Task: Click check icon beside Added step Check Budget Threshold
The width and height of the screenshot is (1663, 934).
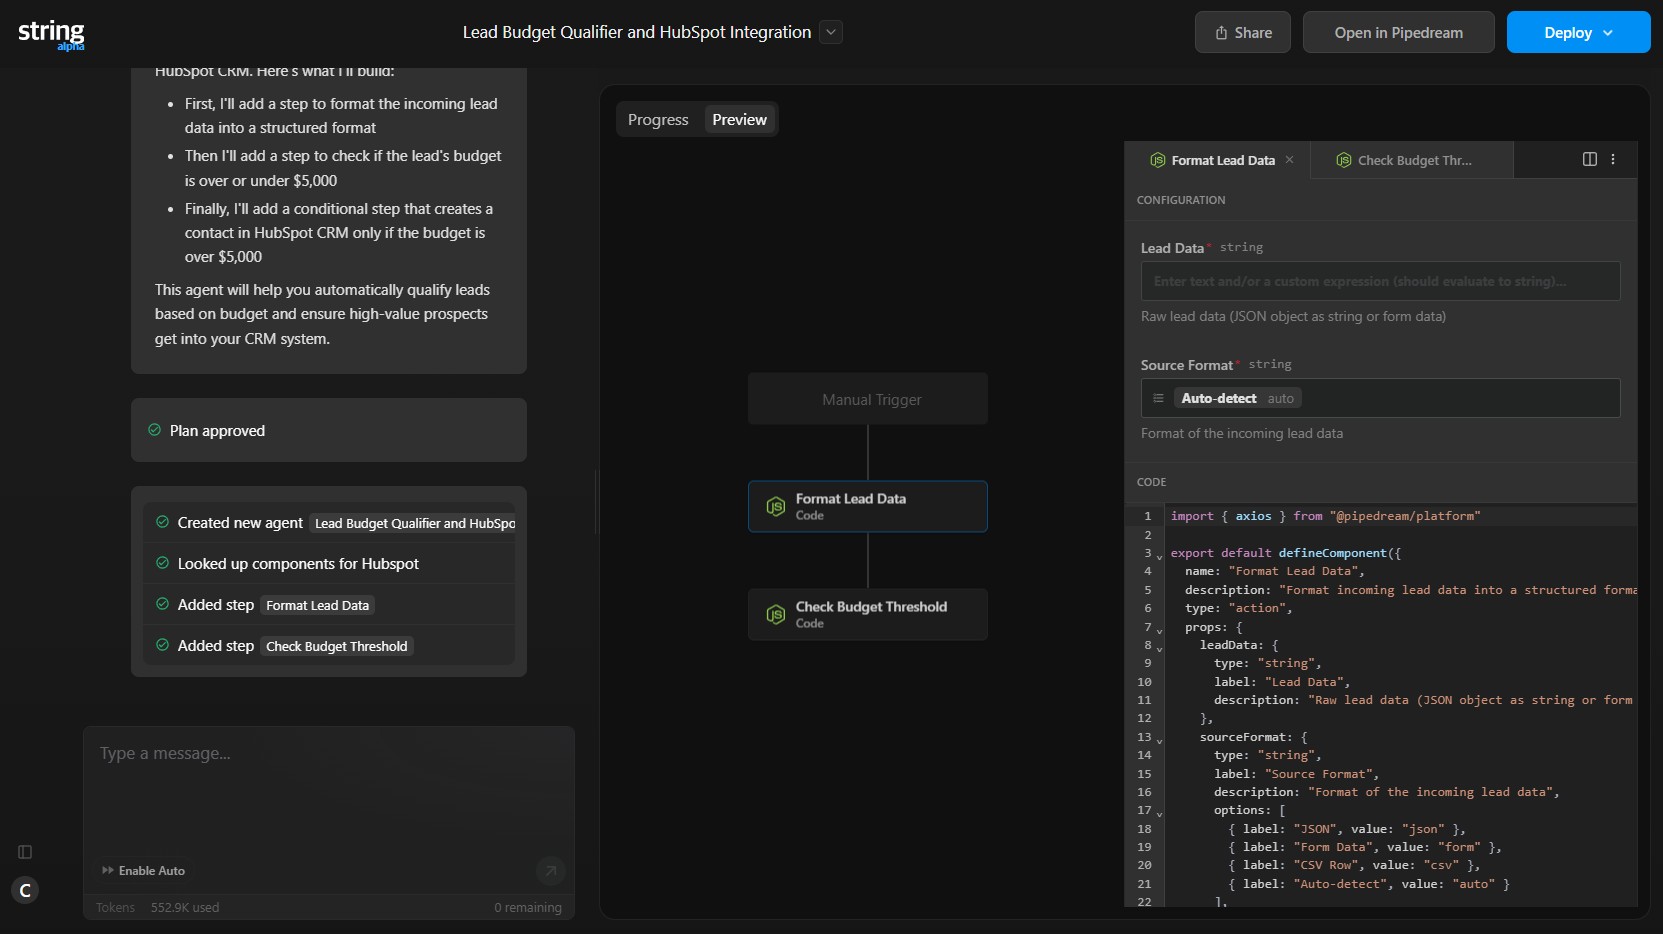Action: 162,645
